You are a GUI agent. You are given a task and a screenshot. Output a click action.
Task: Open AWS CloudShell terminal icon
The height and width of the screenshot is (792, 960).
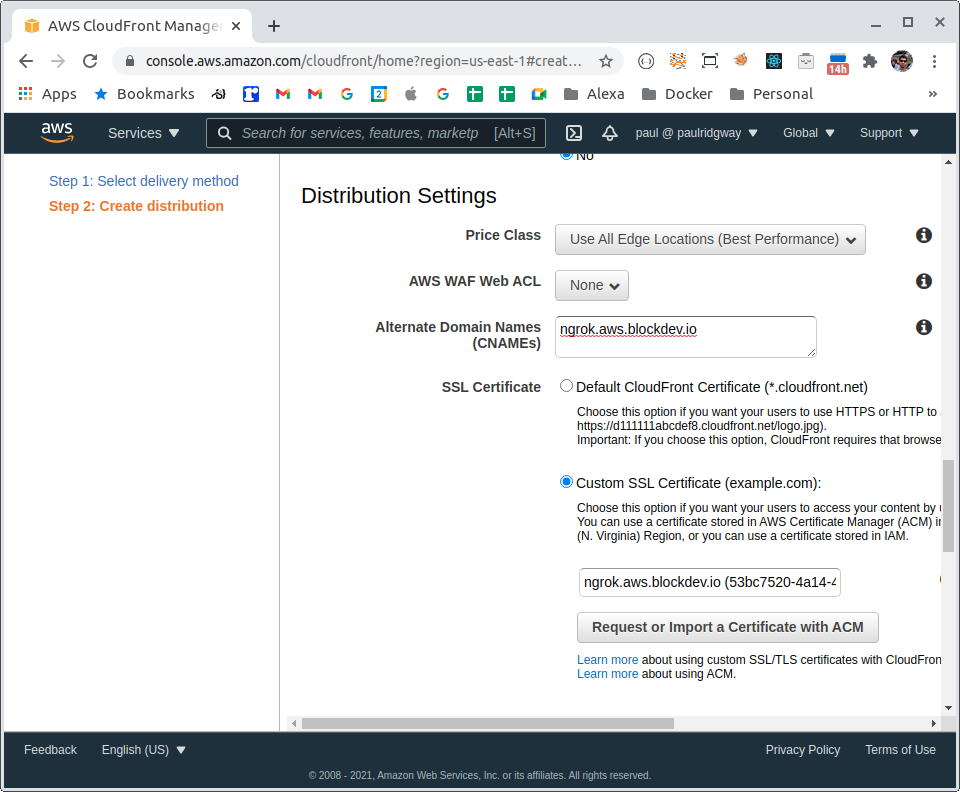tap(574, 133)
